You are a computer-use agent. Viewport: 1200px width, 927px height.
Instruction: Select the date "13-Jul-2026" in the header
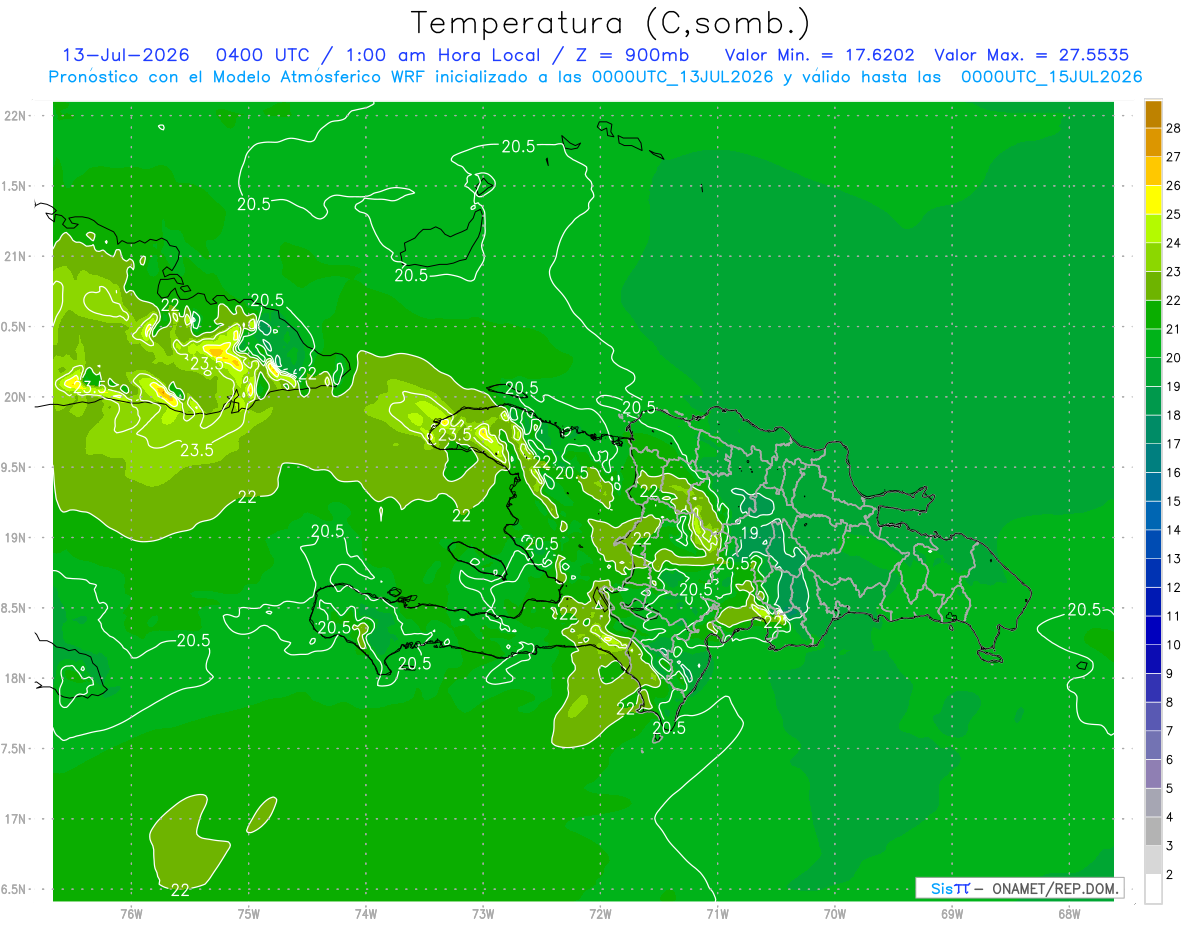tap(125, 55)
